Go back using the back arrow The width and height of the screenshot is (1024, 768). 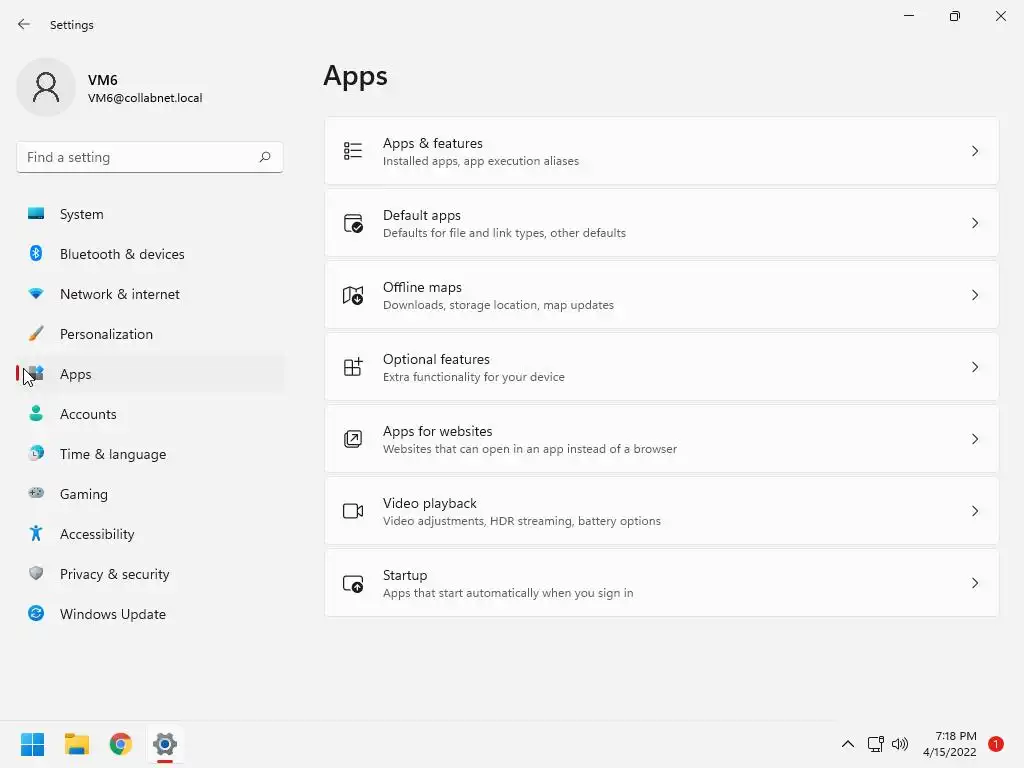tap(24, 24)
